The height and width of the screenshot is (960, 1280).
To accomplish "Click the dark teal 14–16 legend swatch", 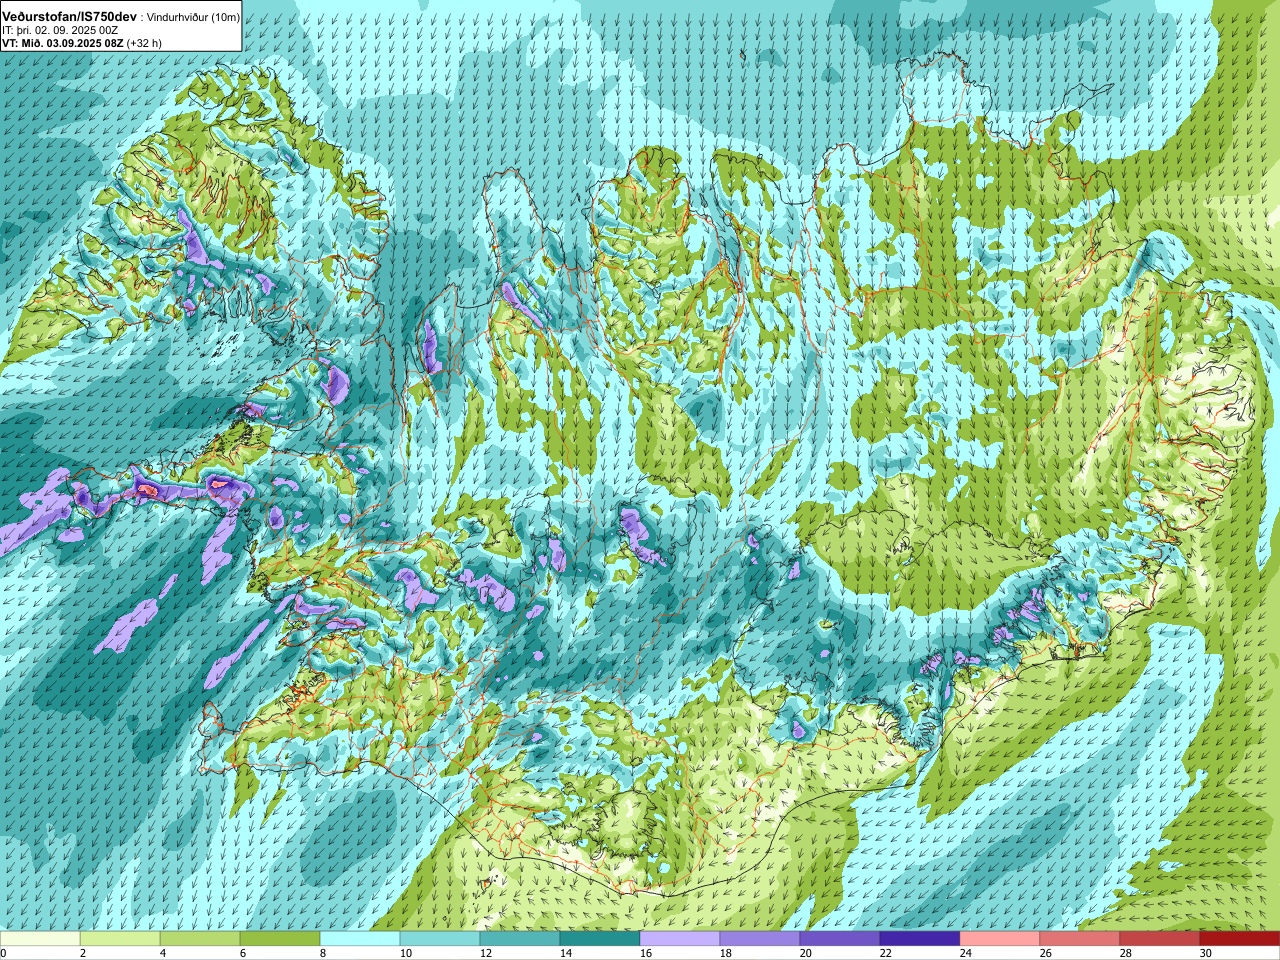I will pos(600,939).
